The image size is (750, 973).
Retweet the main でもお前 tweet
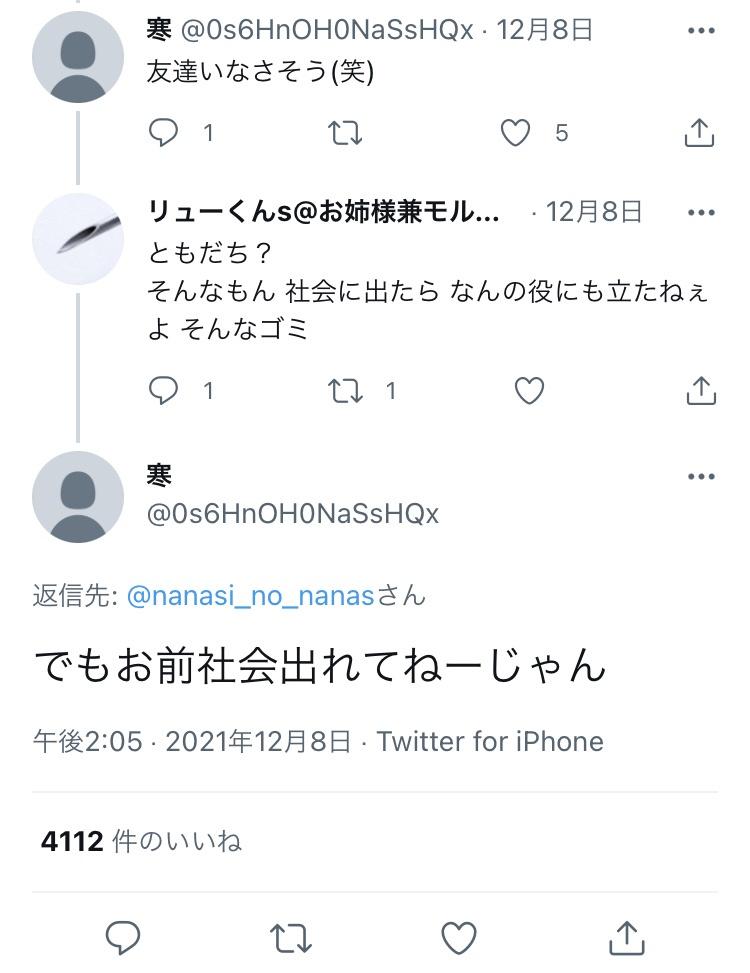pos(291,937)
